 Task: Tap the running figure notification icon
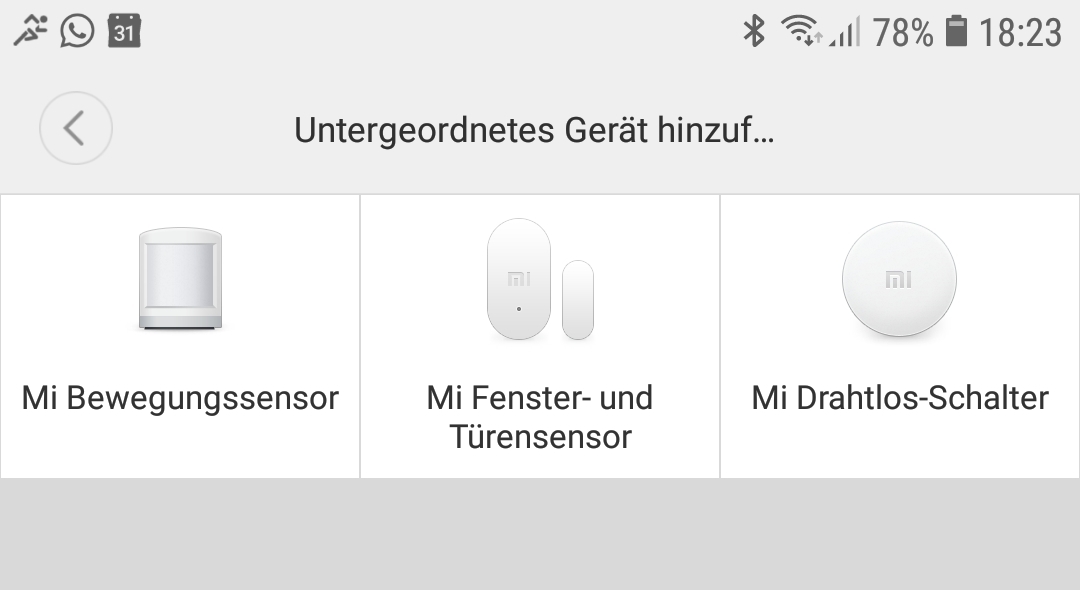click(x=30, y=31)
